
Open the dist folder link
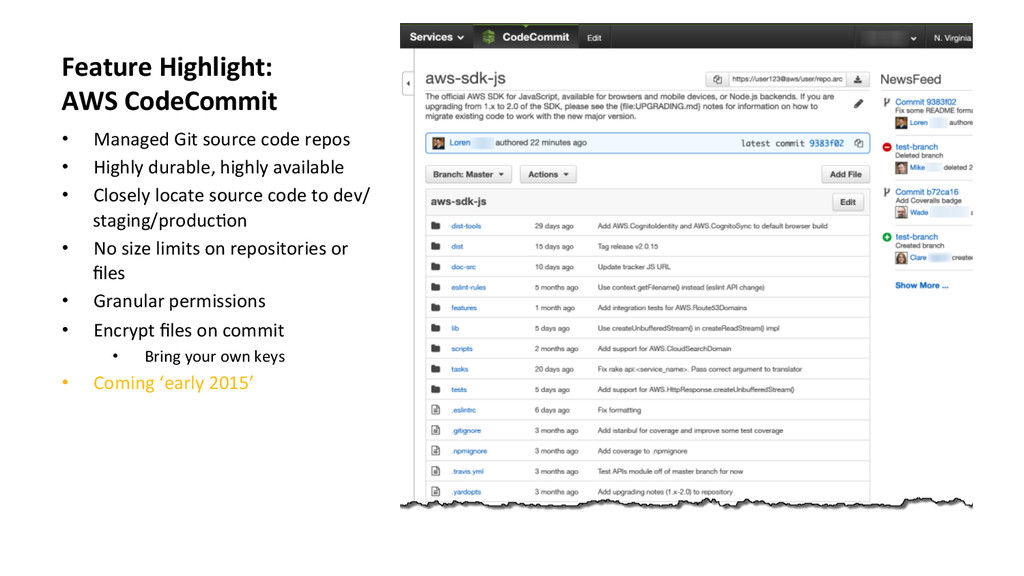[456, 246]
